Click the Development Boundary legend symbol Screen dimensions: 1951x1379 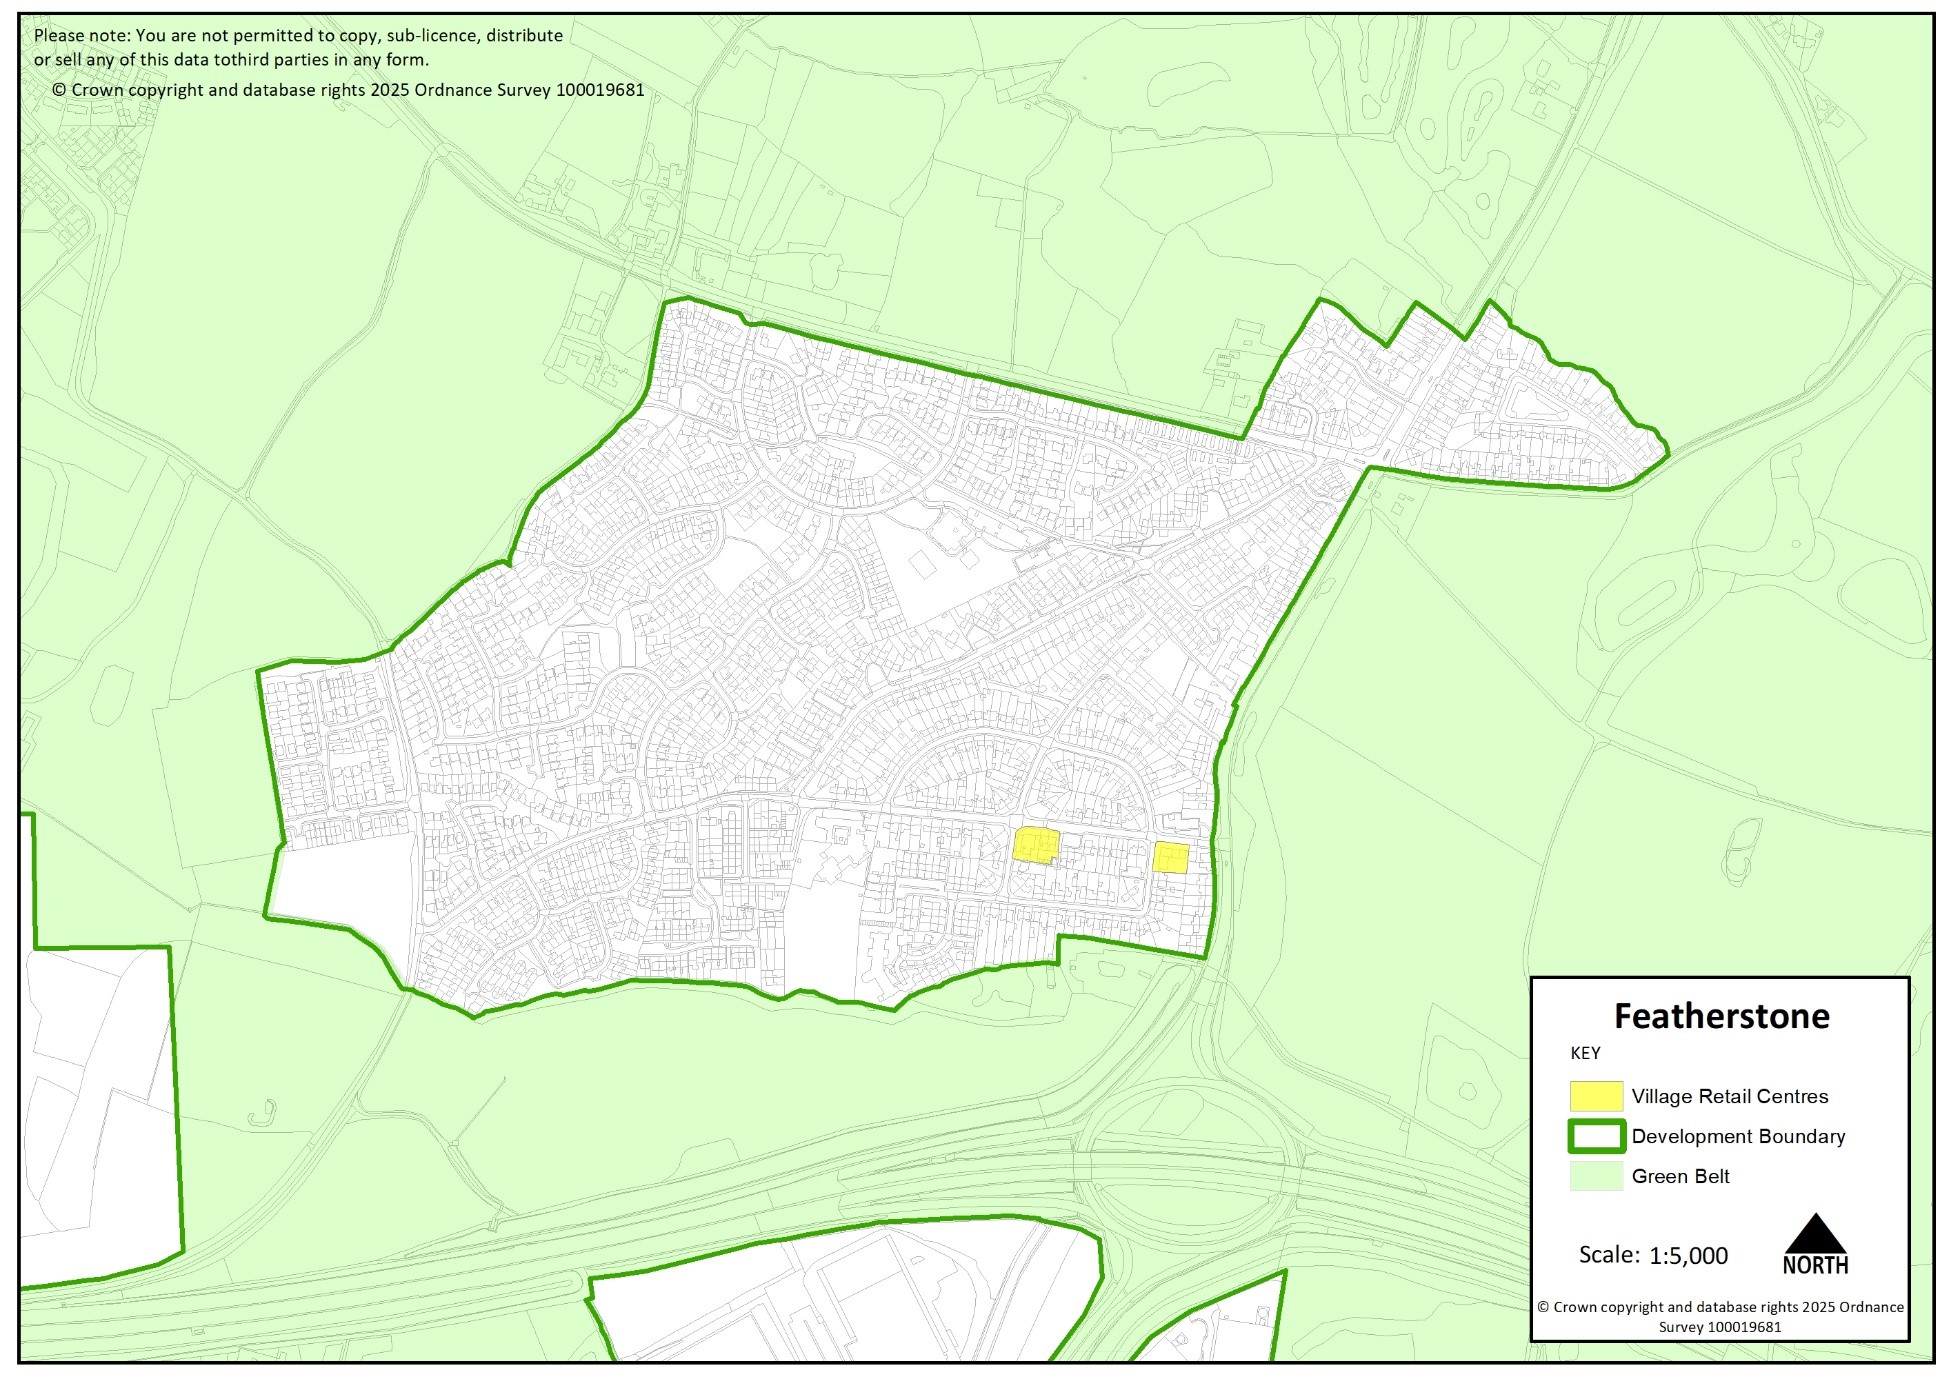(x=1595, y=1137)
